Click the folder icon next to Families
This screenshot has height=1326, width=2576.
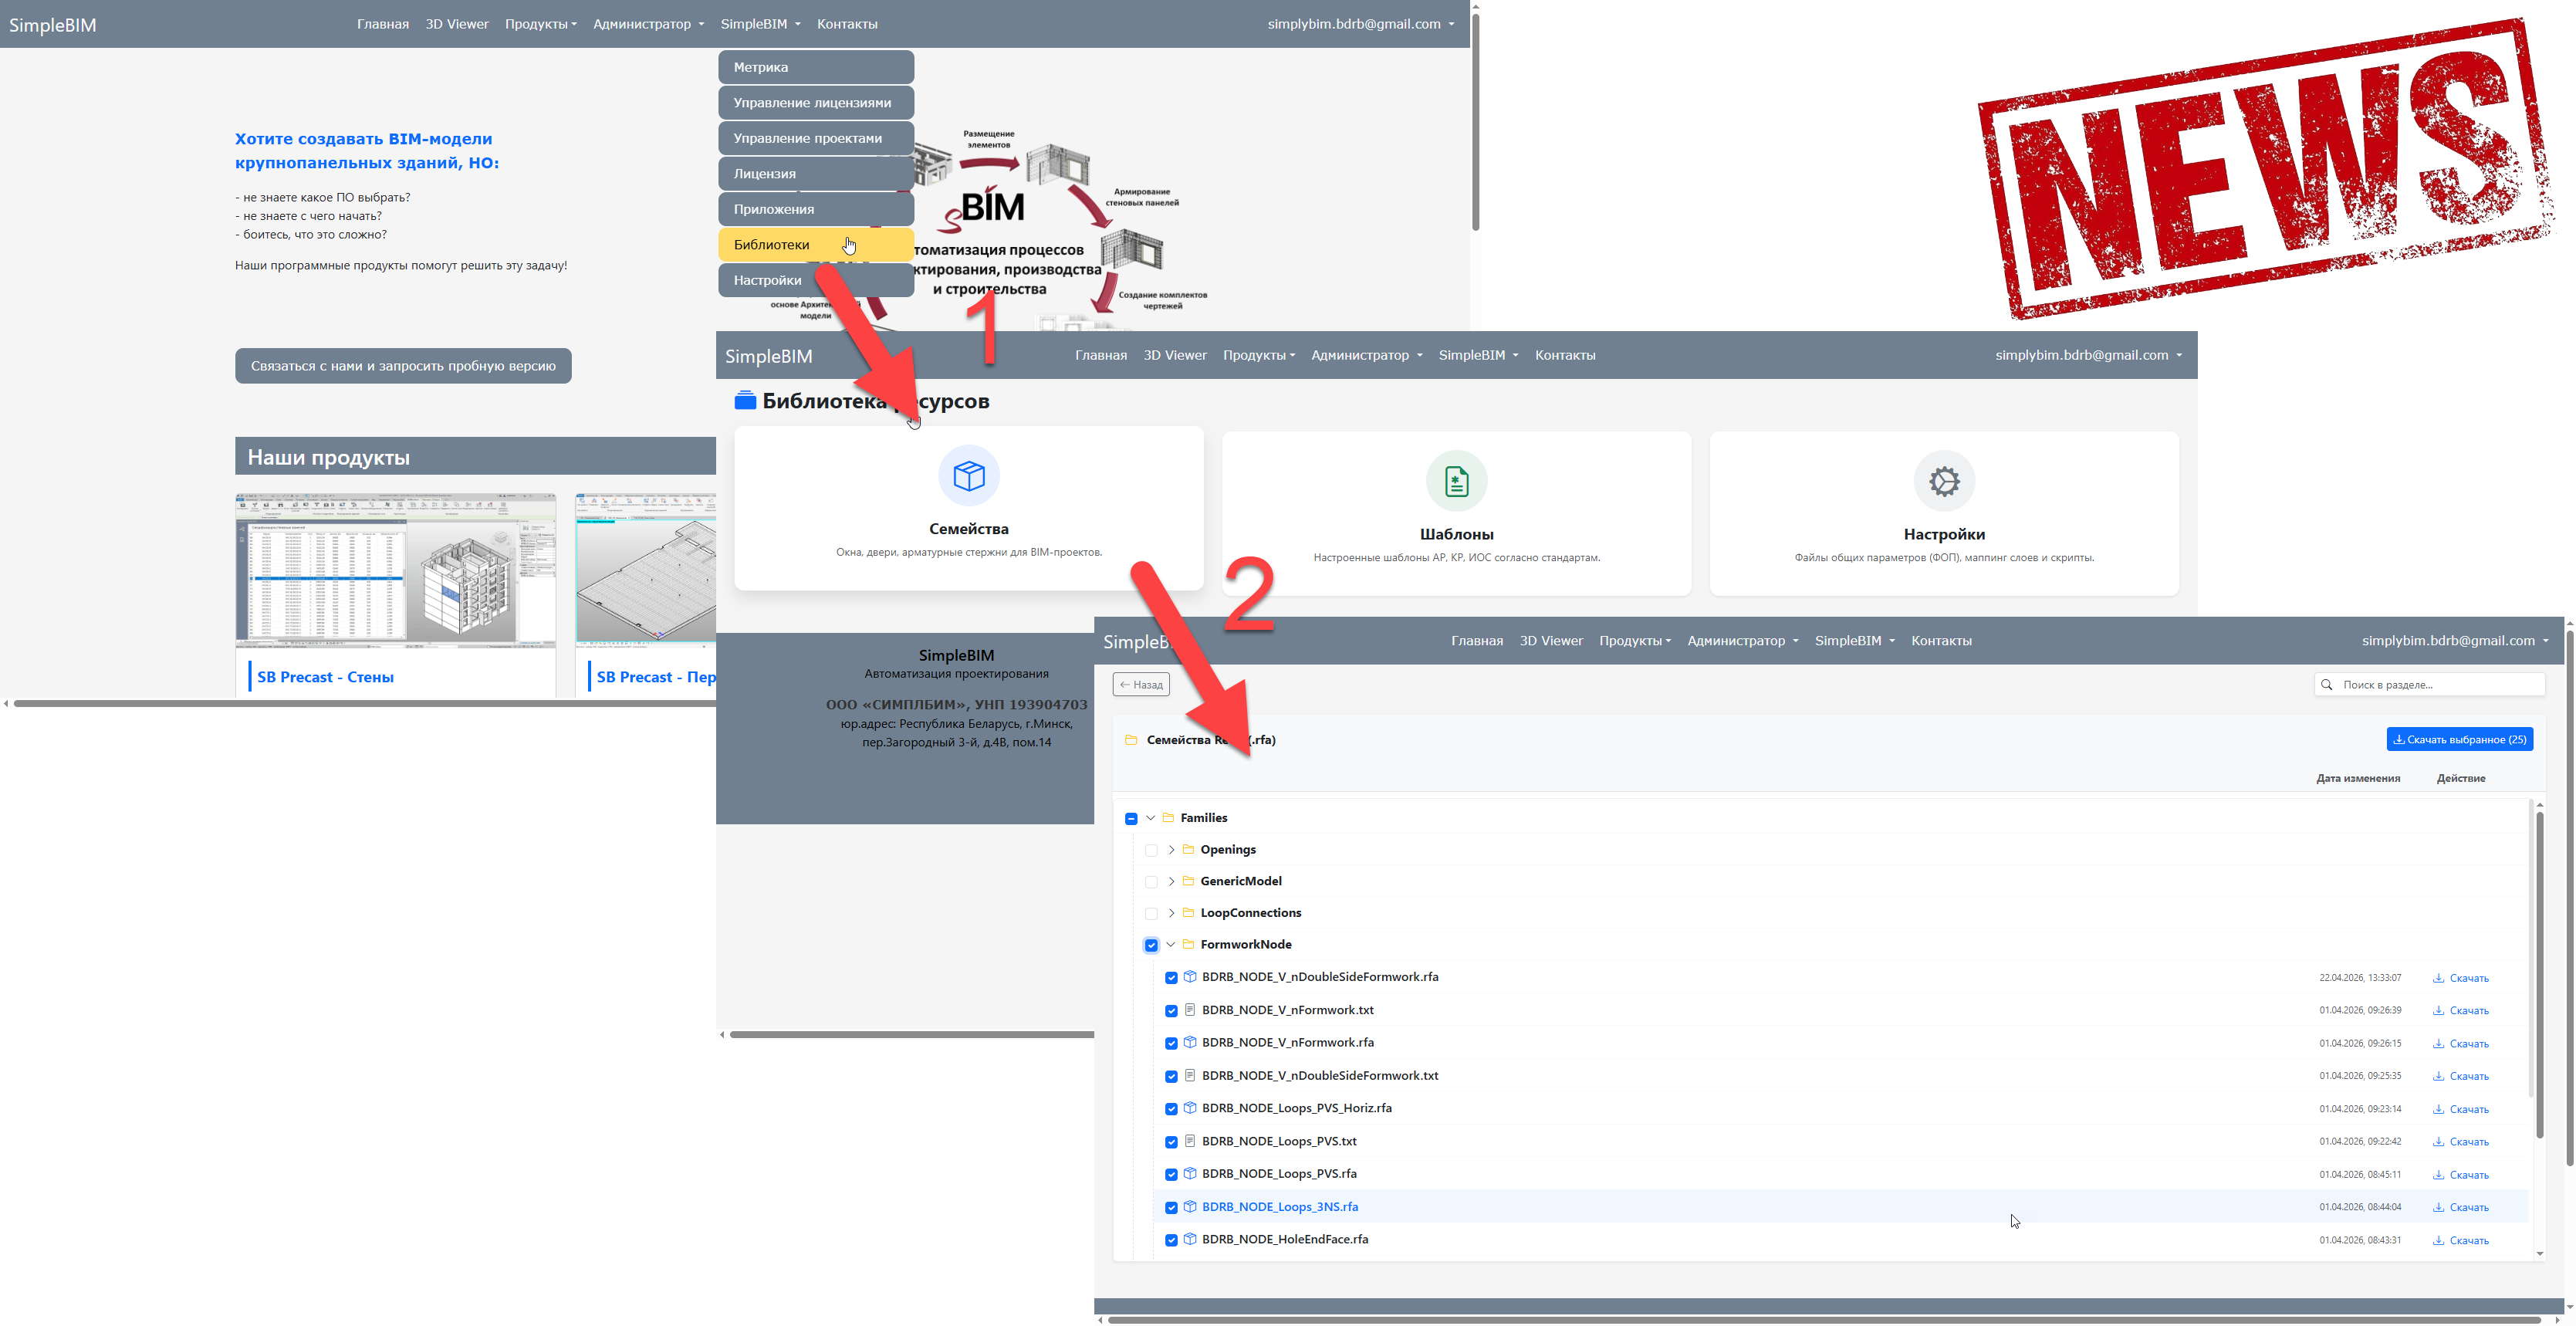tap(1168, 818)
